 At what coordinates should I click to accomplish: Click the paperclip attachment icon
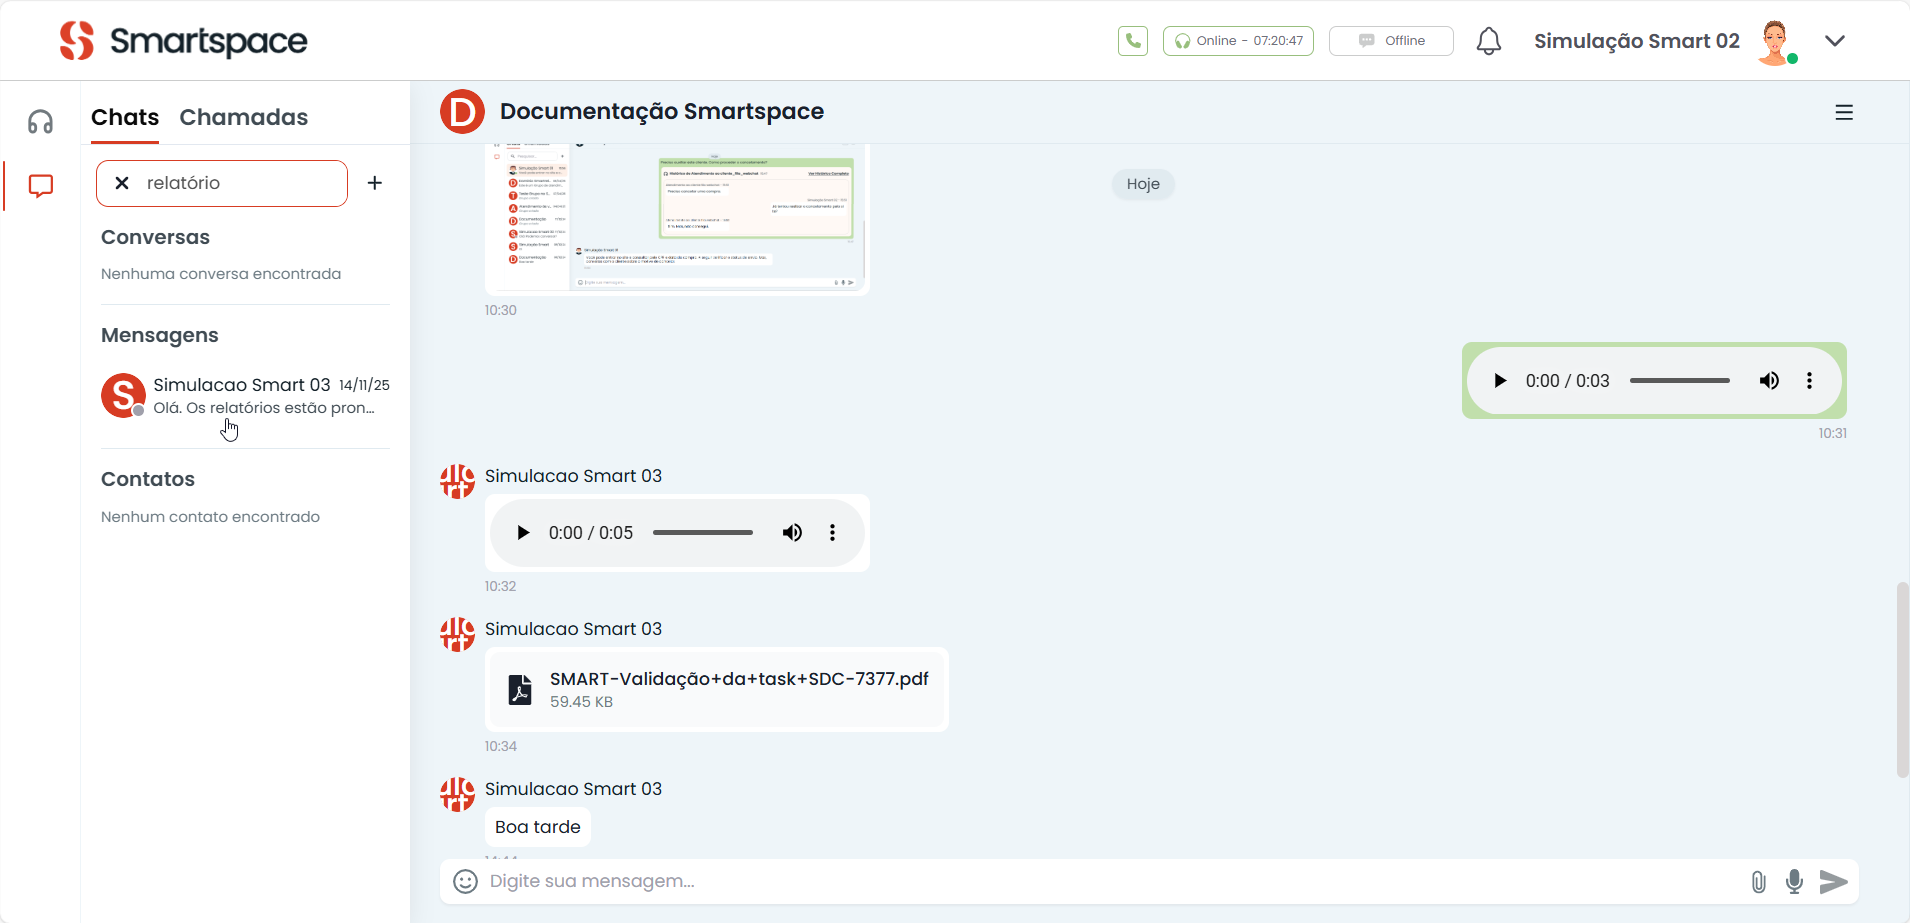pyautogui.click(x=1758, y=881)
